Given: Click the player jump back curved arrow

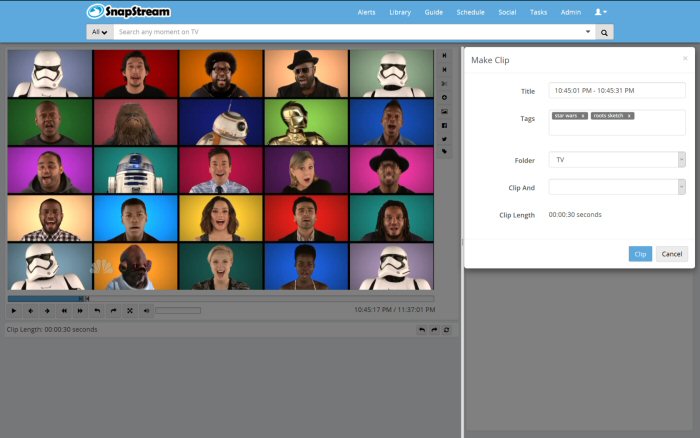Looking at the screenshot, I should [97, 311].
